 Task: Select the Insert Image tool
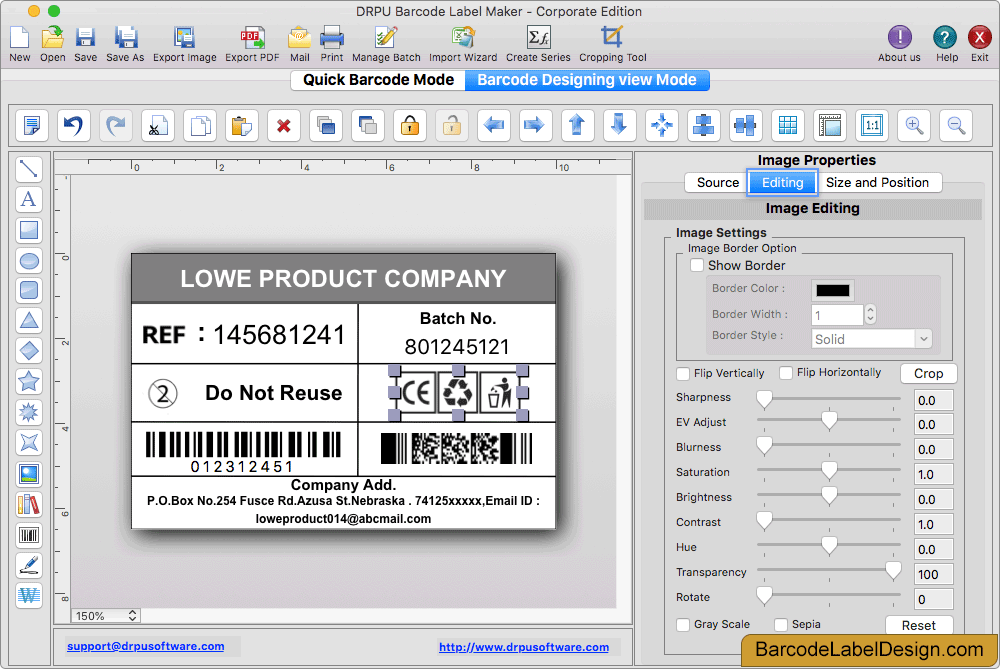[29, 474]
